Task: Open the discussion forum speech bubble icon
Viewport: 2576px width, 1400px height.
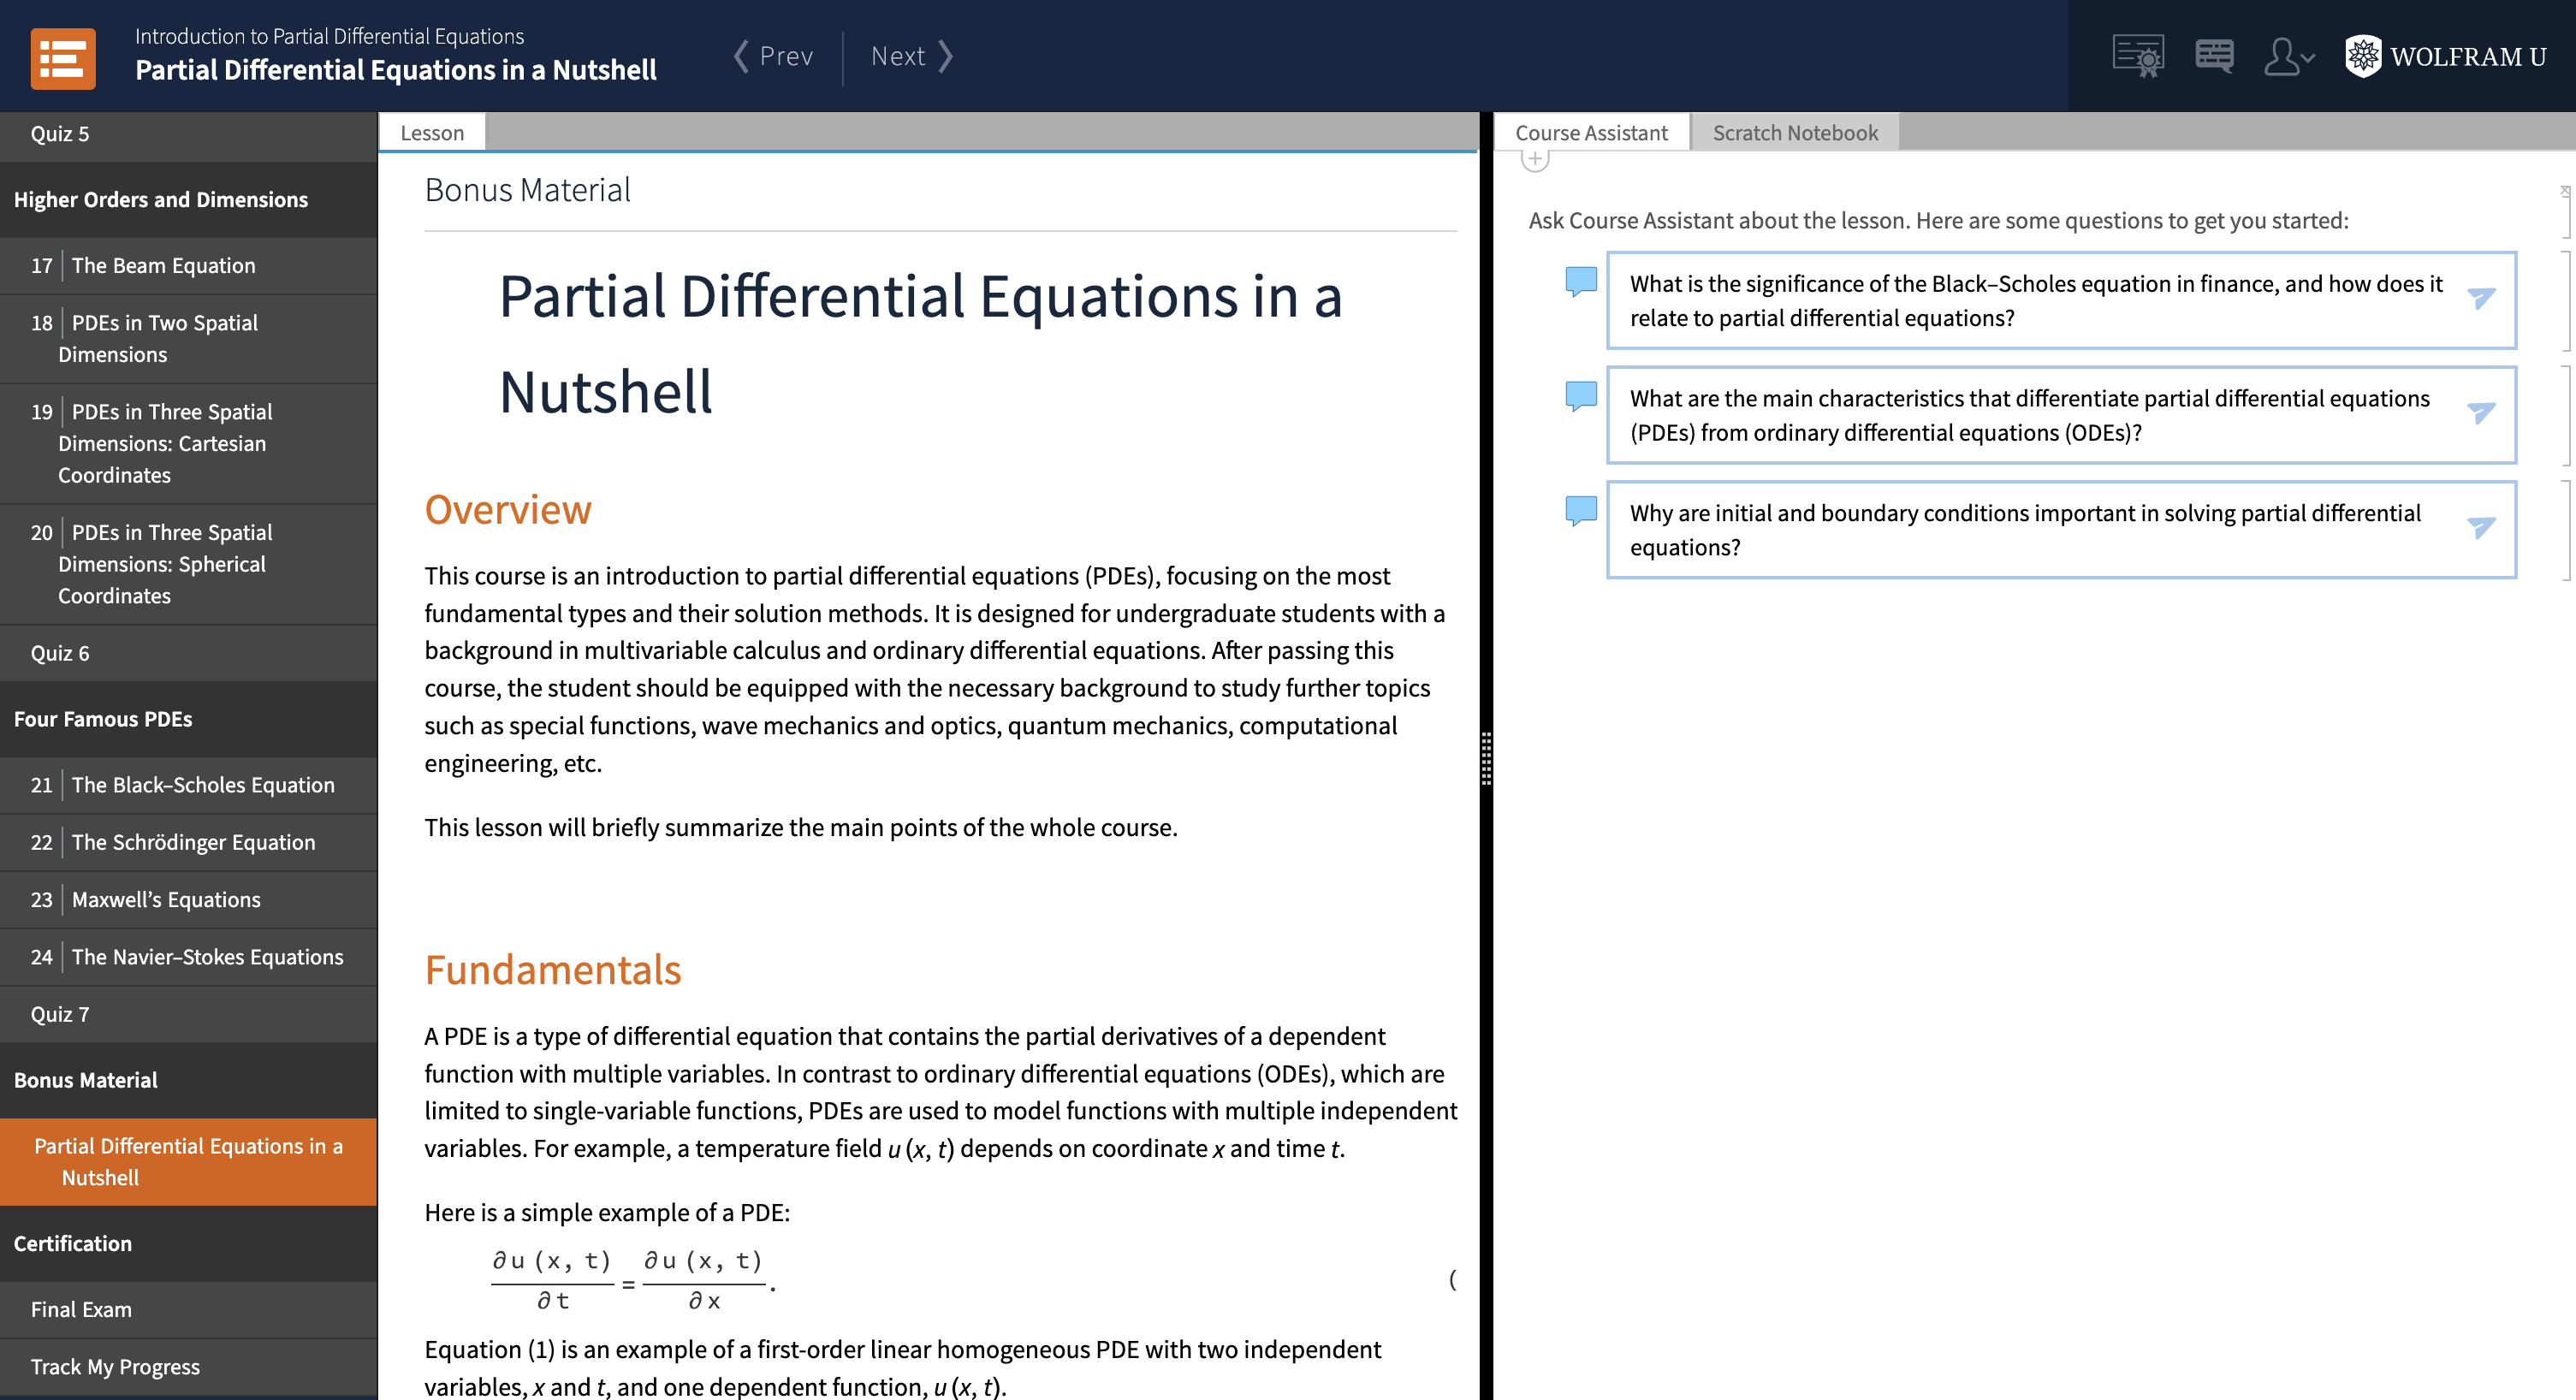Action: pyautogui.click(x=2214, y=56)
